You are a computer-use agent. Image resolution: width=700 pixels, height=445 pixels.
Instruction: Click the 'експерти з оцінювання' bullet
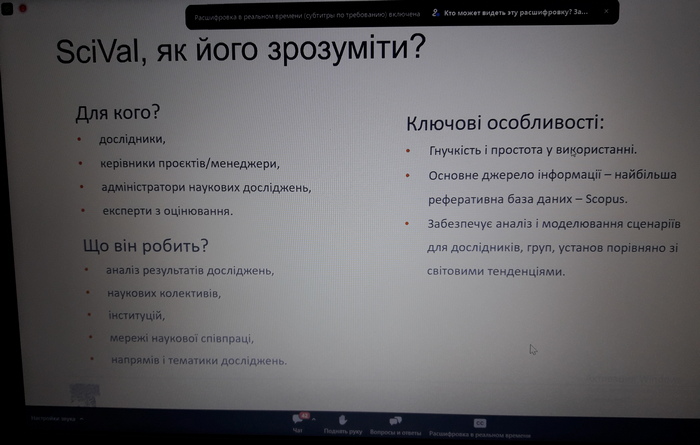pyautogui.click(x=167, y=211)
